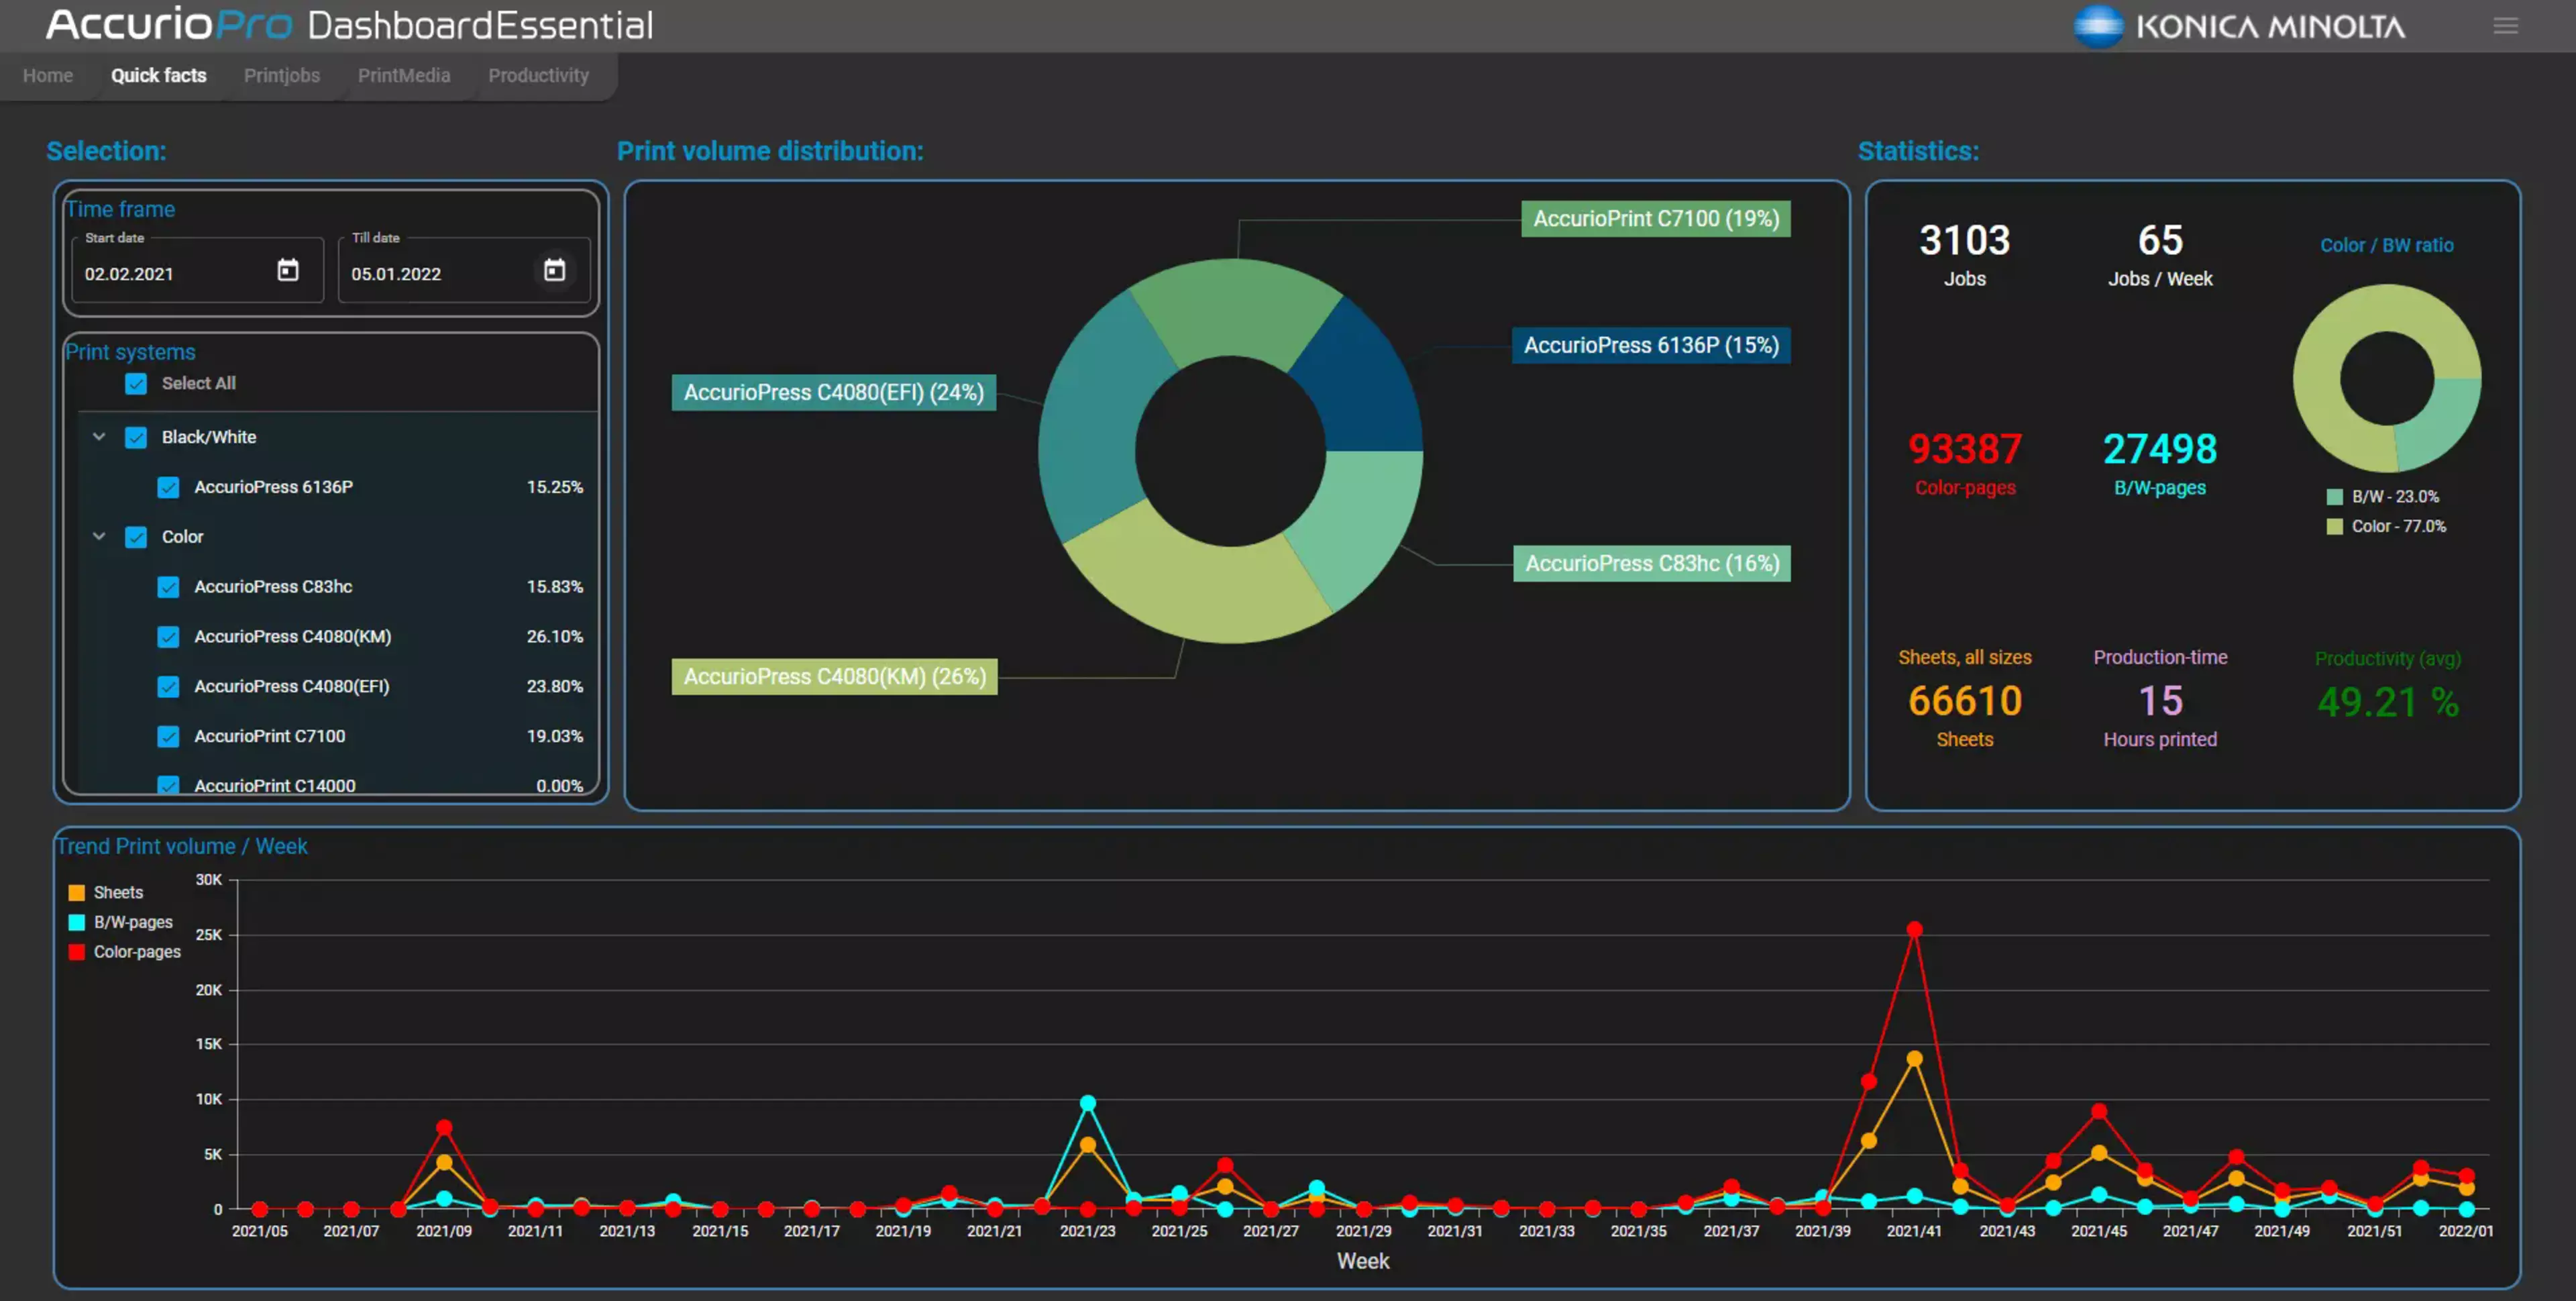This screenshot has width=2576, height=1301.
Task: Toggle Sheets series in trend legend
Action: 106,893
